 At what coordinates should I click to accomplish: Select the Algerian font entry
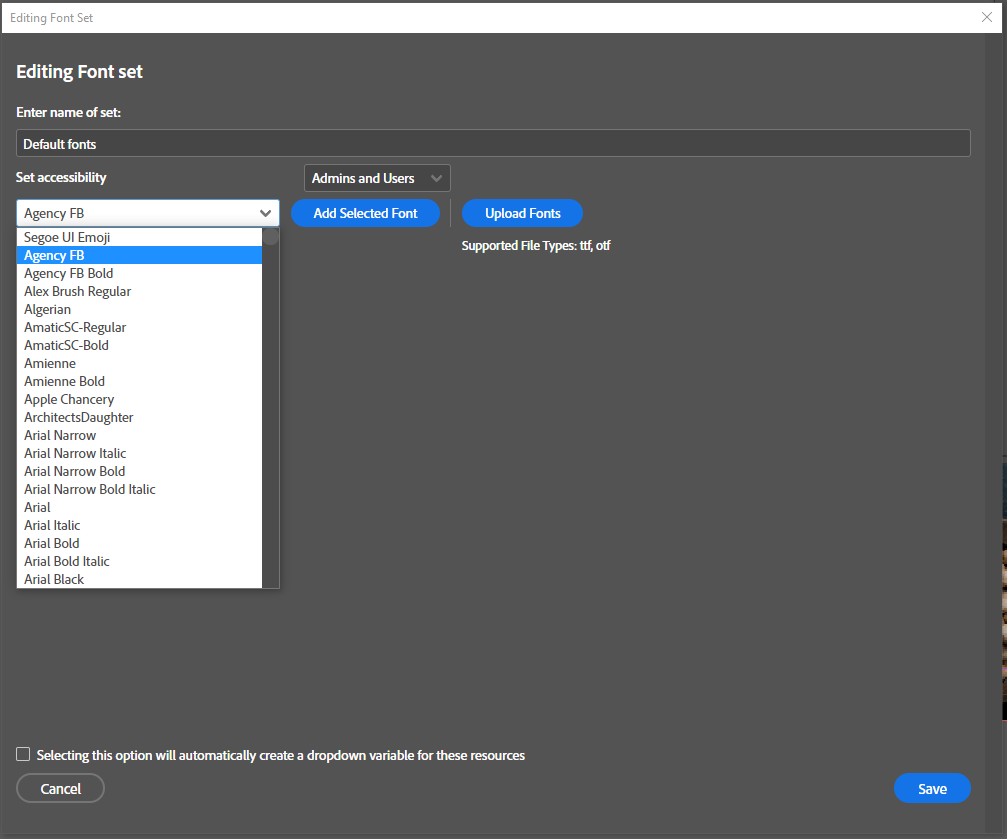[48, 309]
